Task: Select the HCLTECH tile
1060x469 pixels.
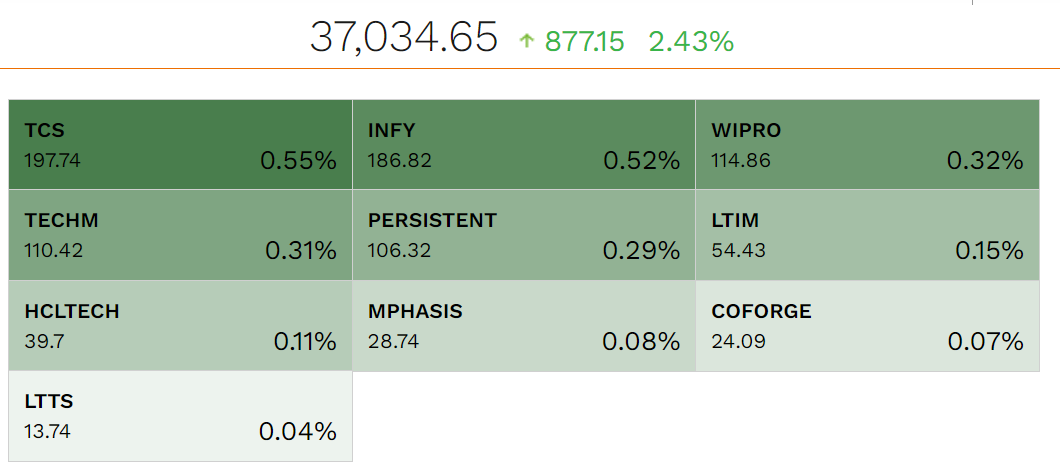Action: [181, 326]
